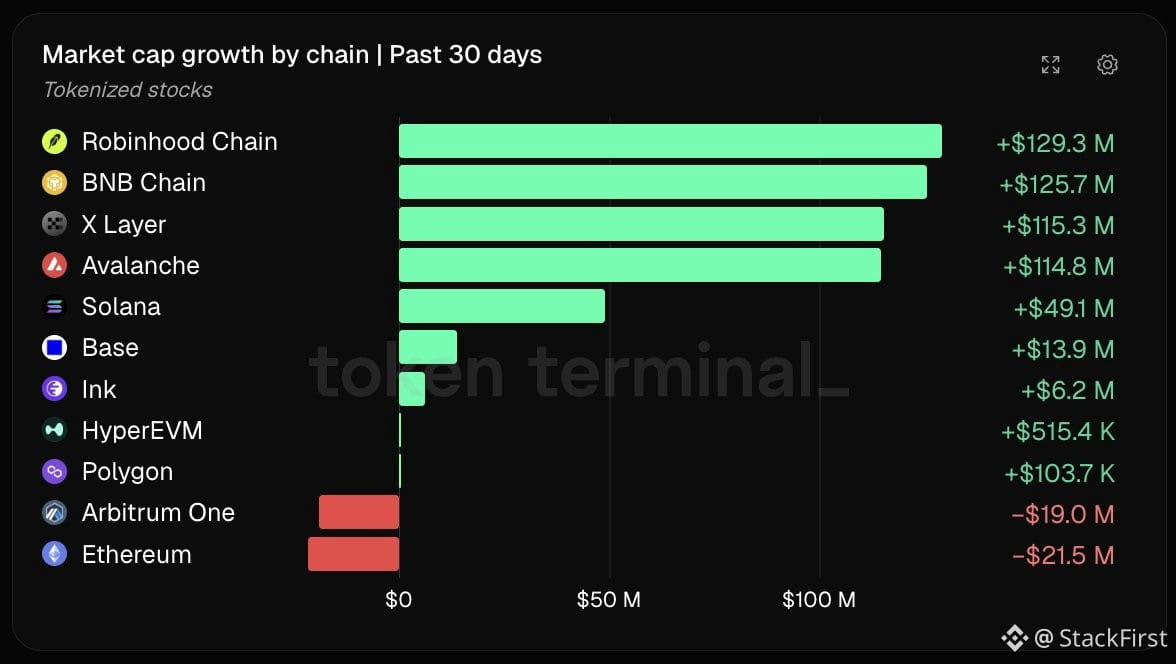1176x664 pixels.
Task: Click the $50 M axis label
Action: [609, 599]
